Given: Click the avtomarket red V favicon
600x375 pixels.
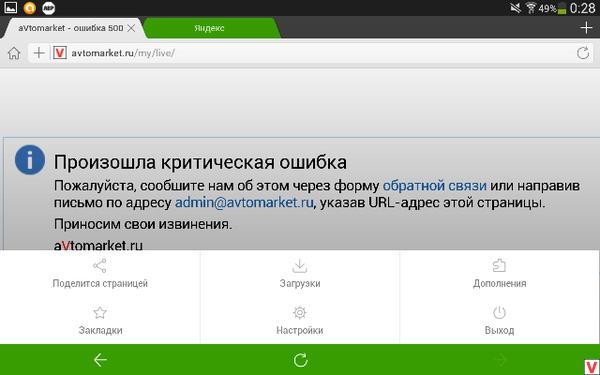Looking at the screenshot, I should (60, 53).
